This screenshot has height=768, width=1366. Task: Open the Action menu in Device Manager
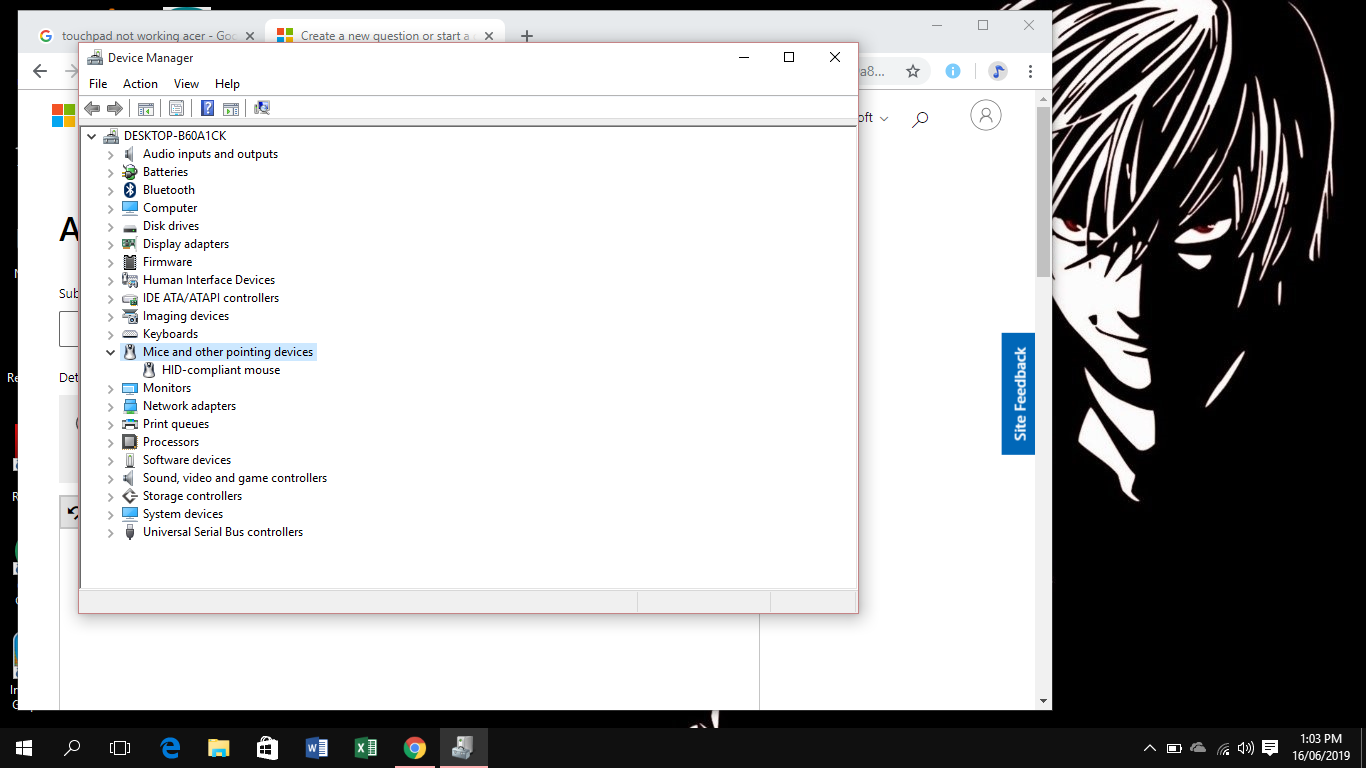(x=140, y=84)
